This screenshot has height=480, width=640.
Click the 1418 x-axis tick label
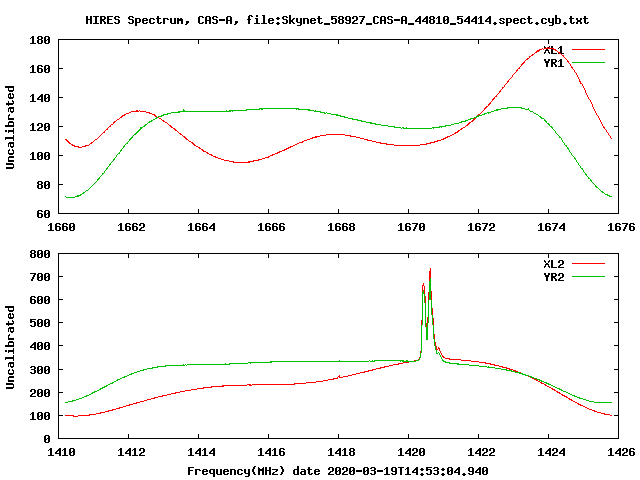click(x=341, y=452)
